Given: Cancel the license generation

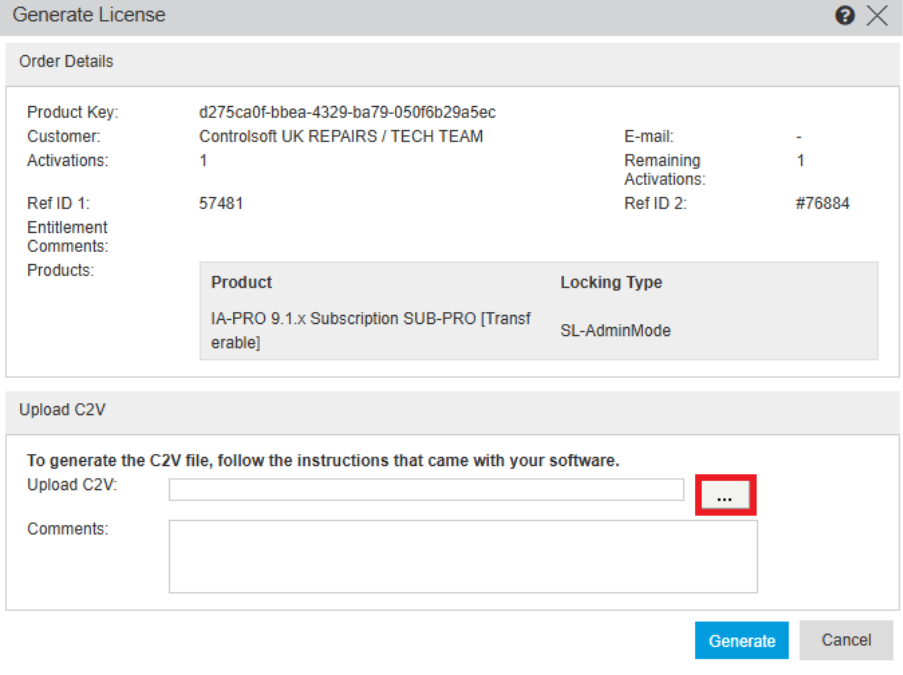Looking at the screenshot, I should pos(846,640).
